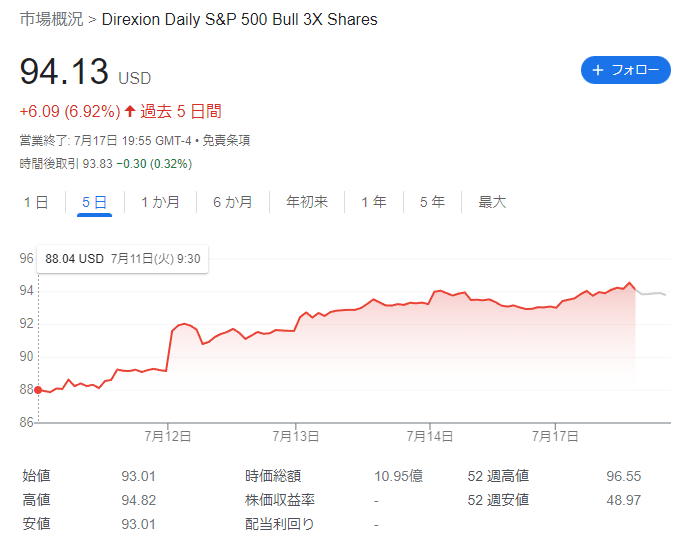Switch to the 1か月 range tab
Viewport: 699px width, 540px height.
[160, 202]
